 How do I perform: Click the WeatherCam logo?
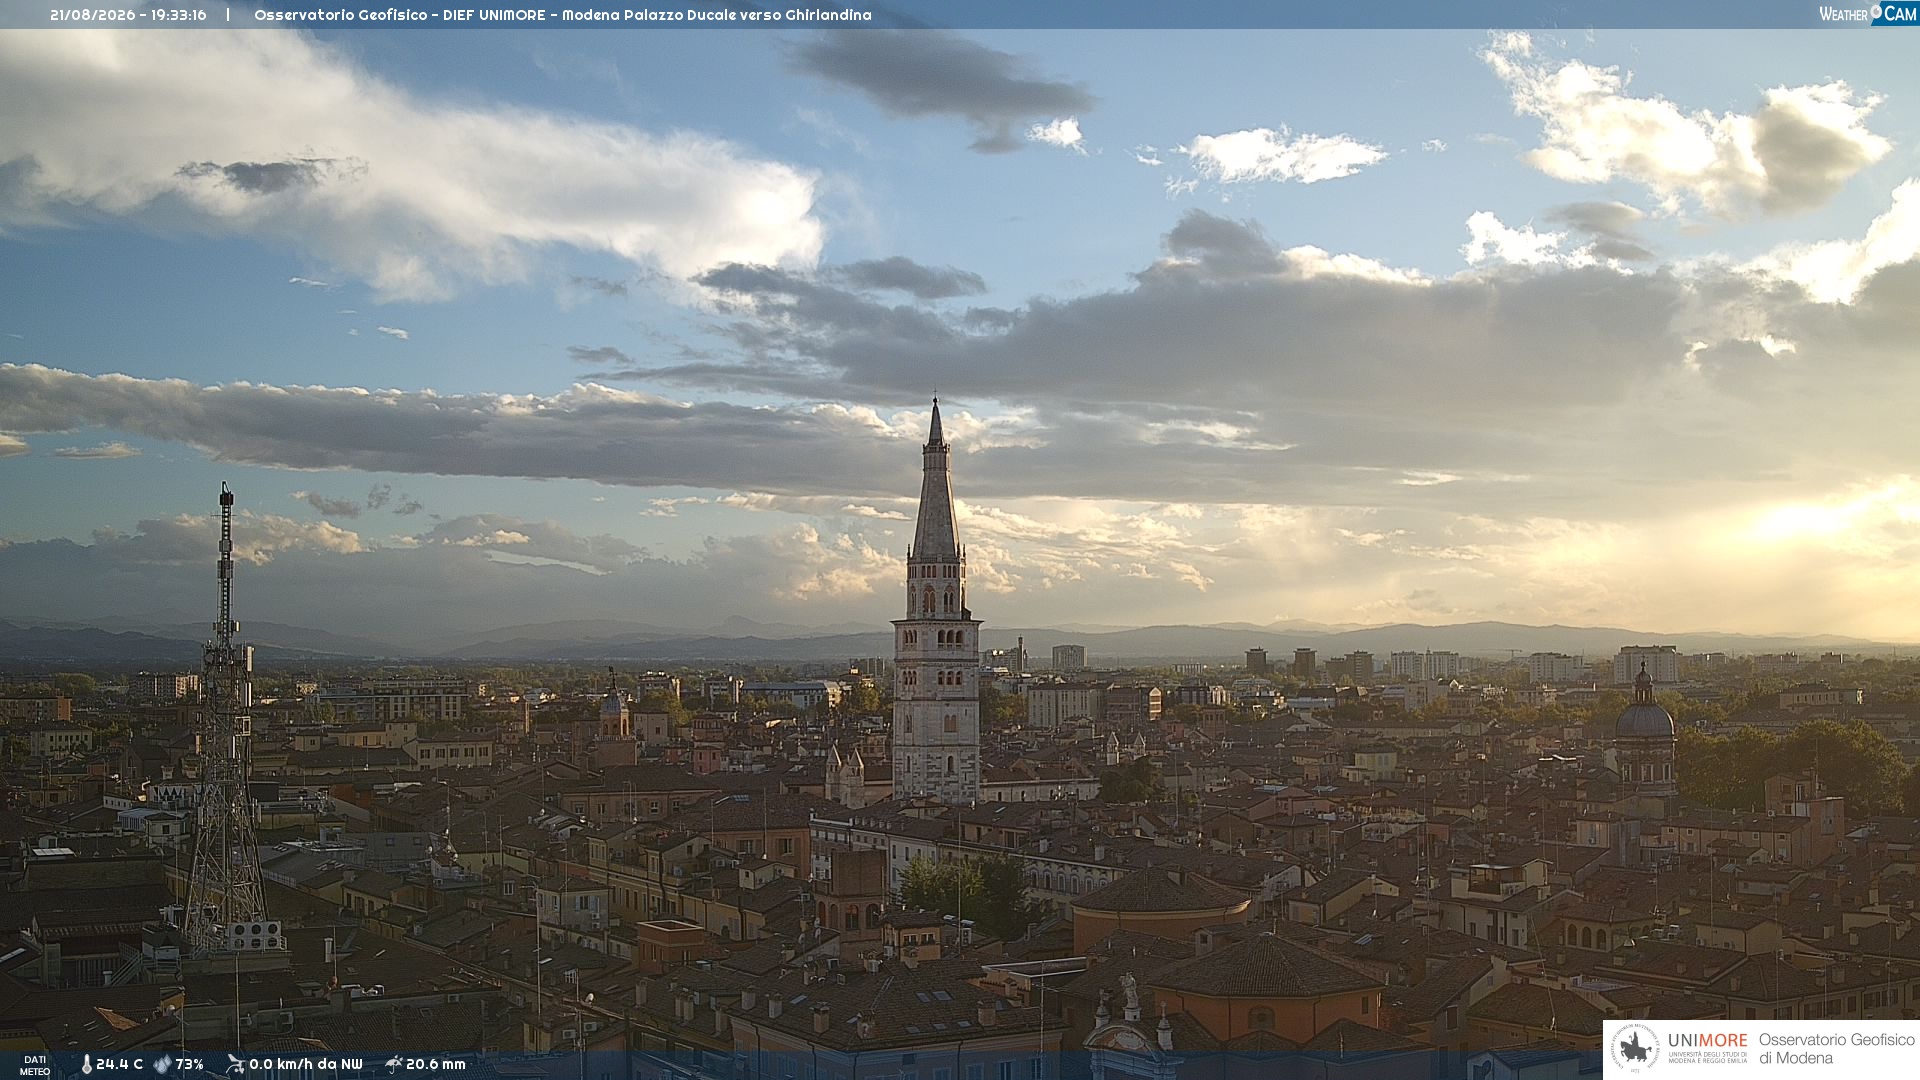pos(1867,13)
